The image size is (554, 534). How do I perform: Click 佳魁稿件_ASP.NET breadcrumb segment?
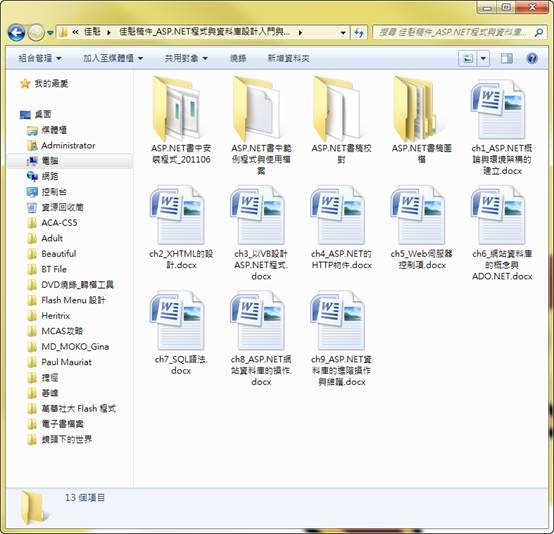pyautogui.click(x=205, y=33)
